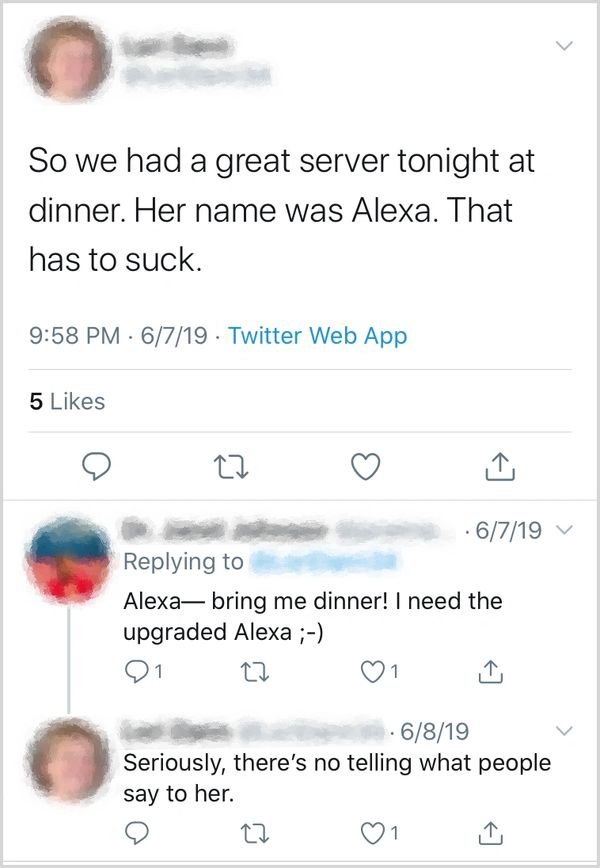Open the Twitter Web App link
The height and width of the screenshot is (868, 600).
click(x=317, y=336)
